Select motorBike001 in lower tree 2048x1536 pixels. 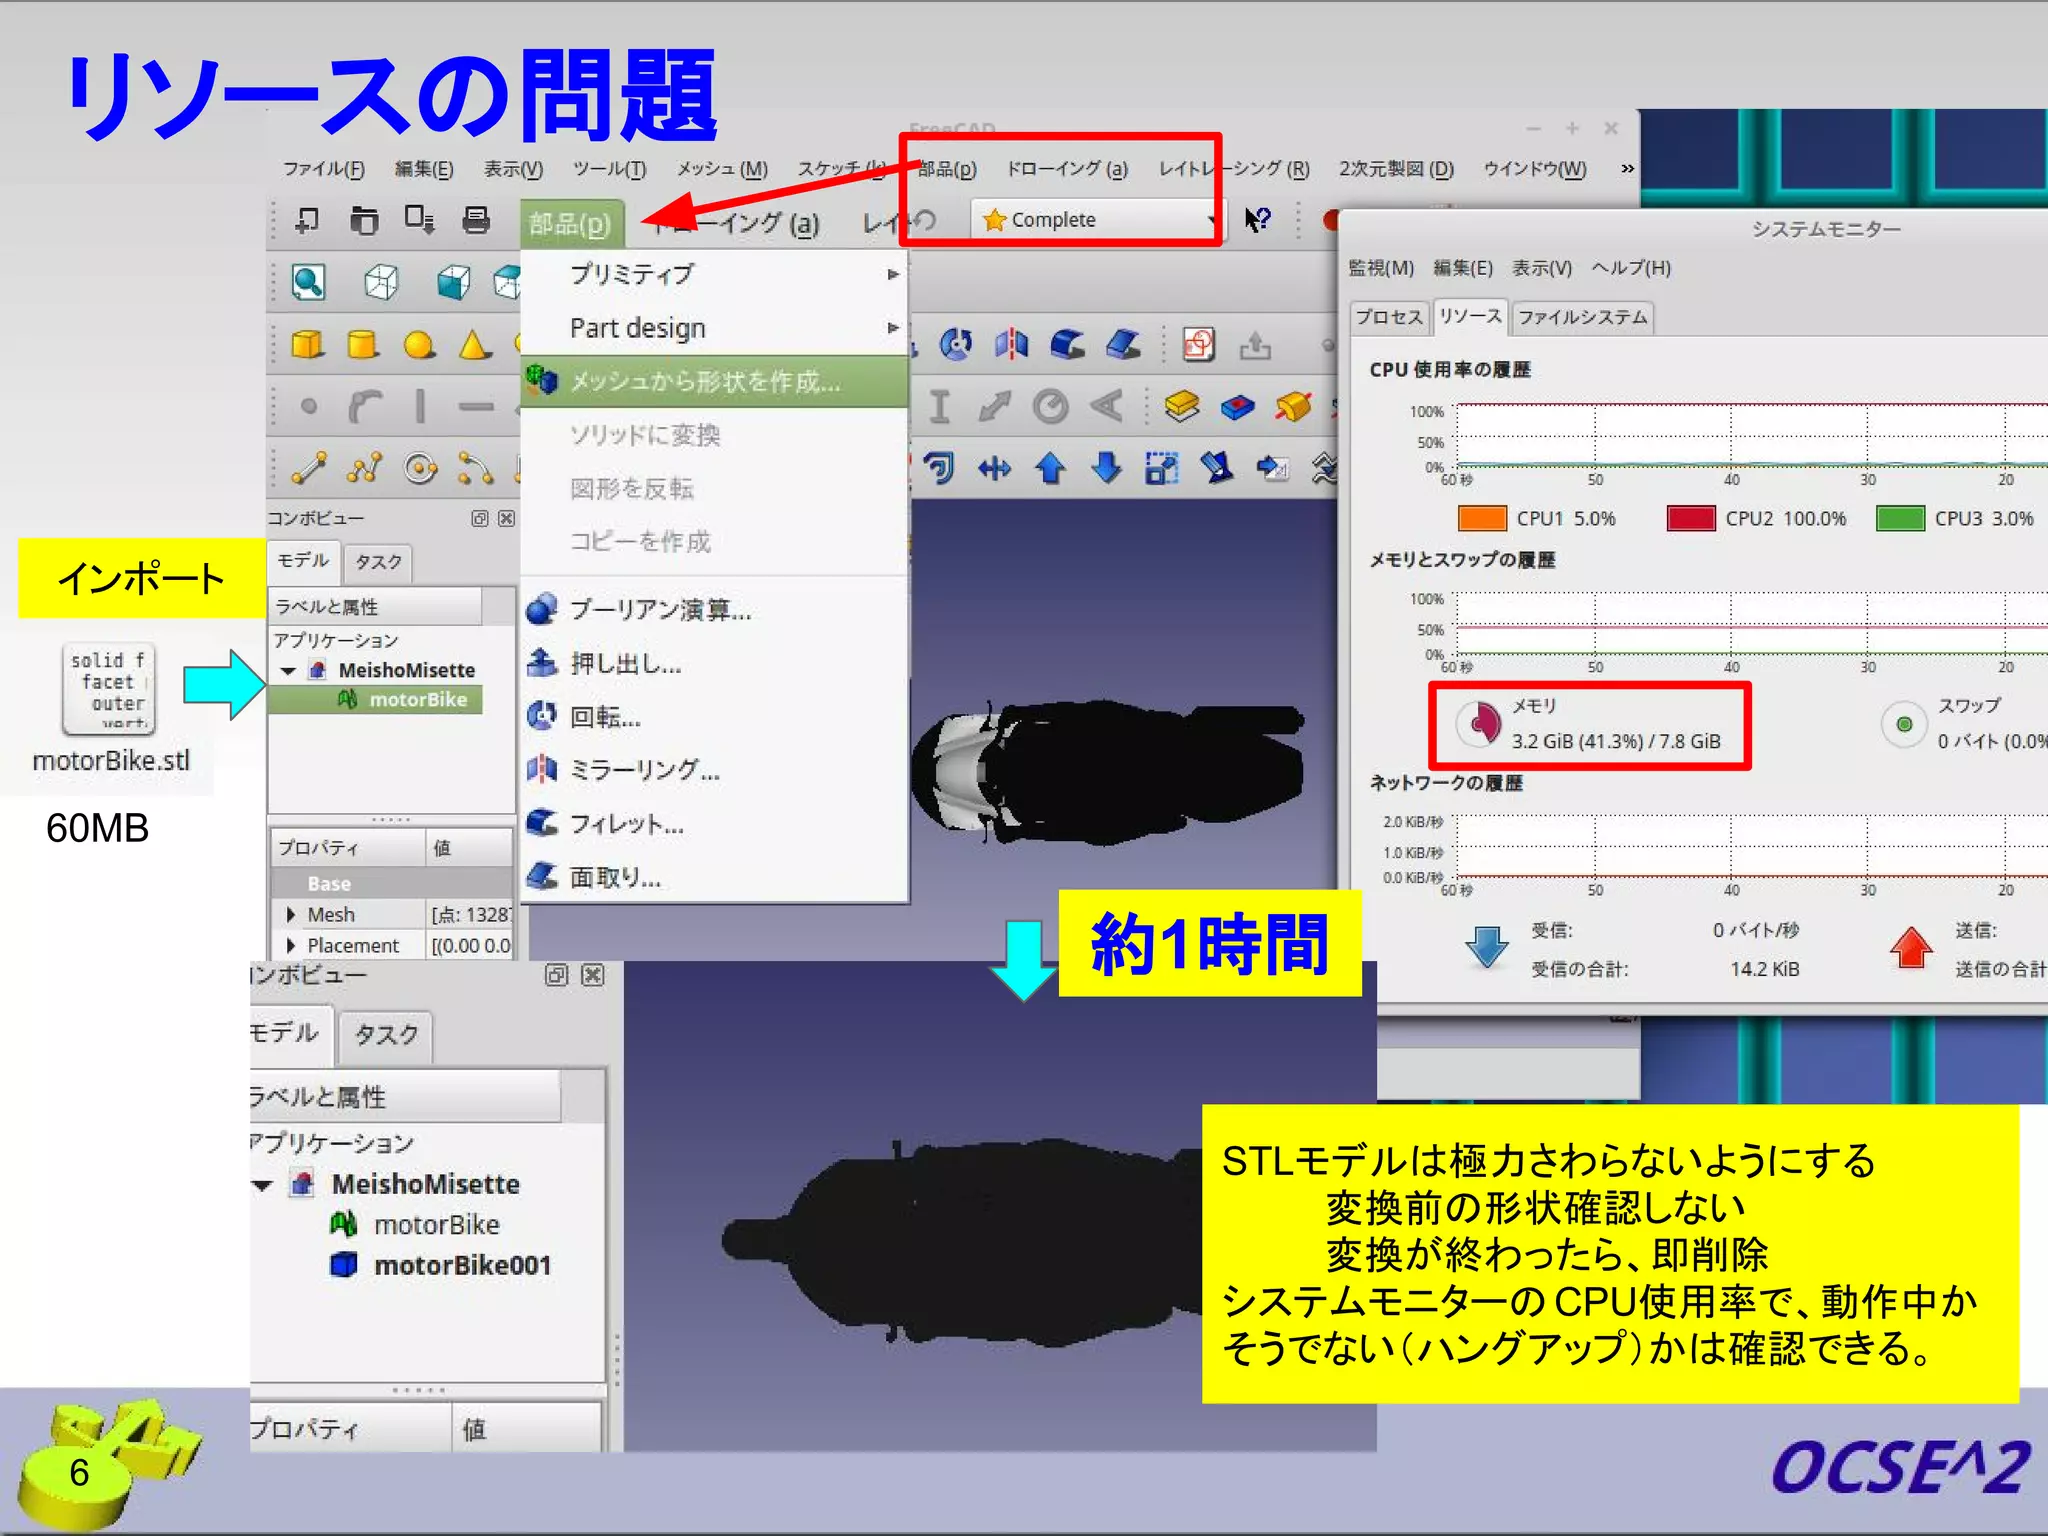462,1265
